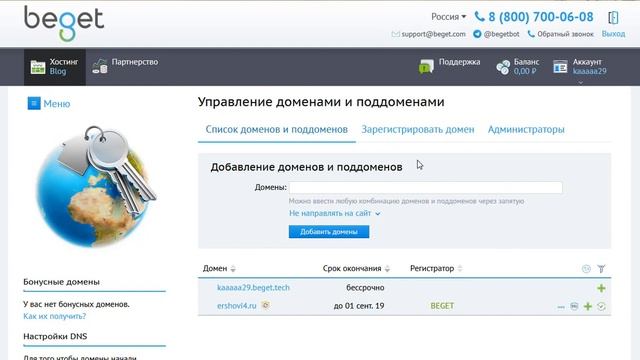Click the clock icon in the table header
Viewport: 640px width, 360px height.
coord(586,269)
